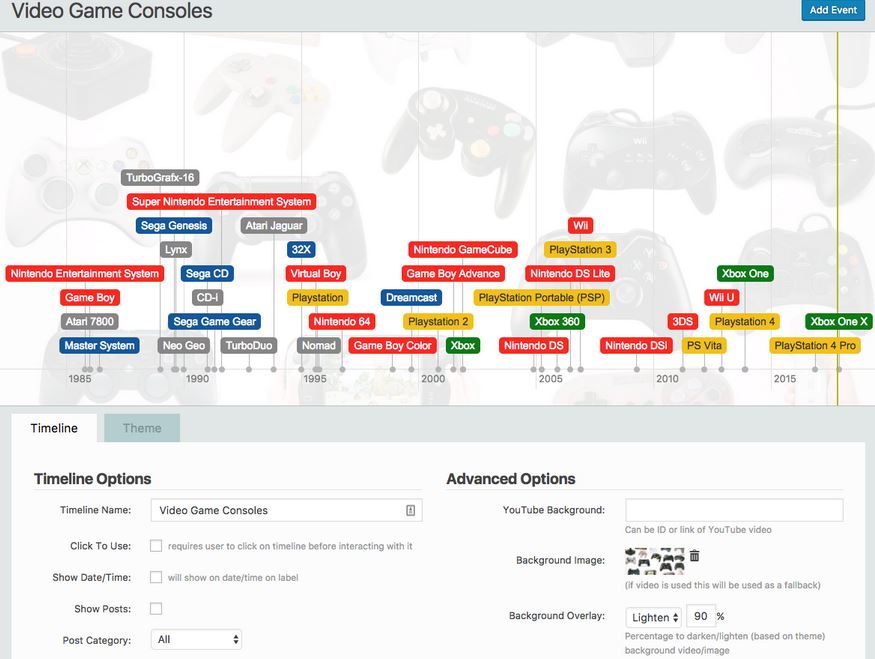Open the Atari 7800 event
The height and width of the screenshot is (659, 875).
click(90, 321)
